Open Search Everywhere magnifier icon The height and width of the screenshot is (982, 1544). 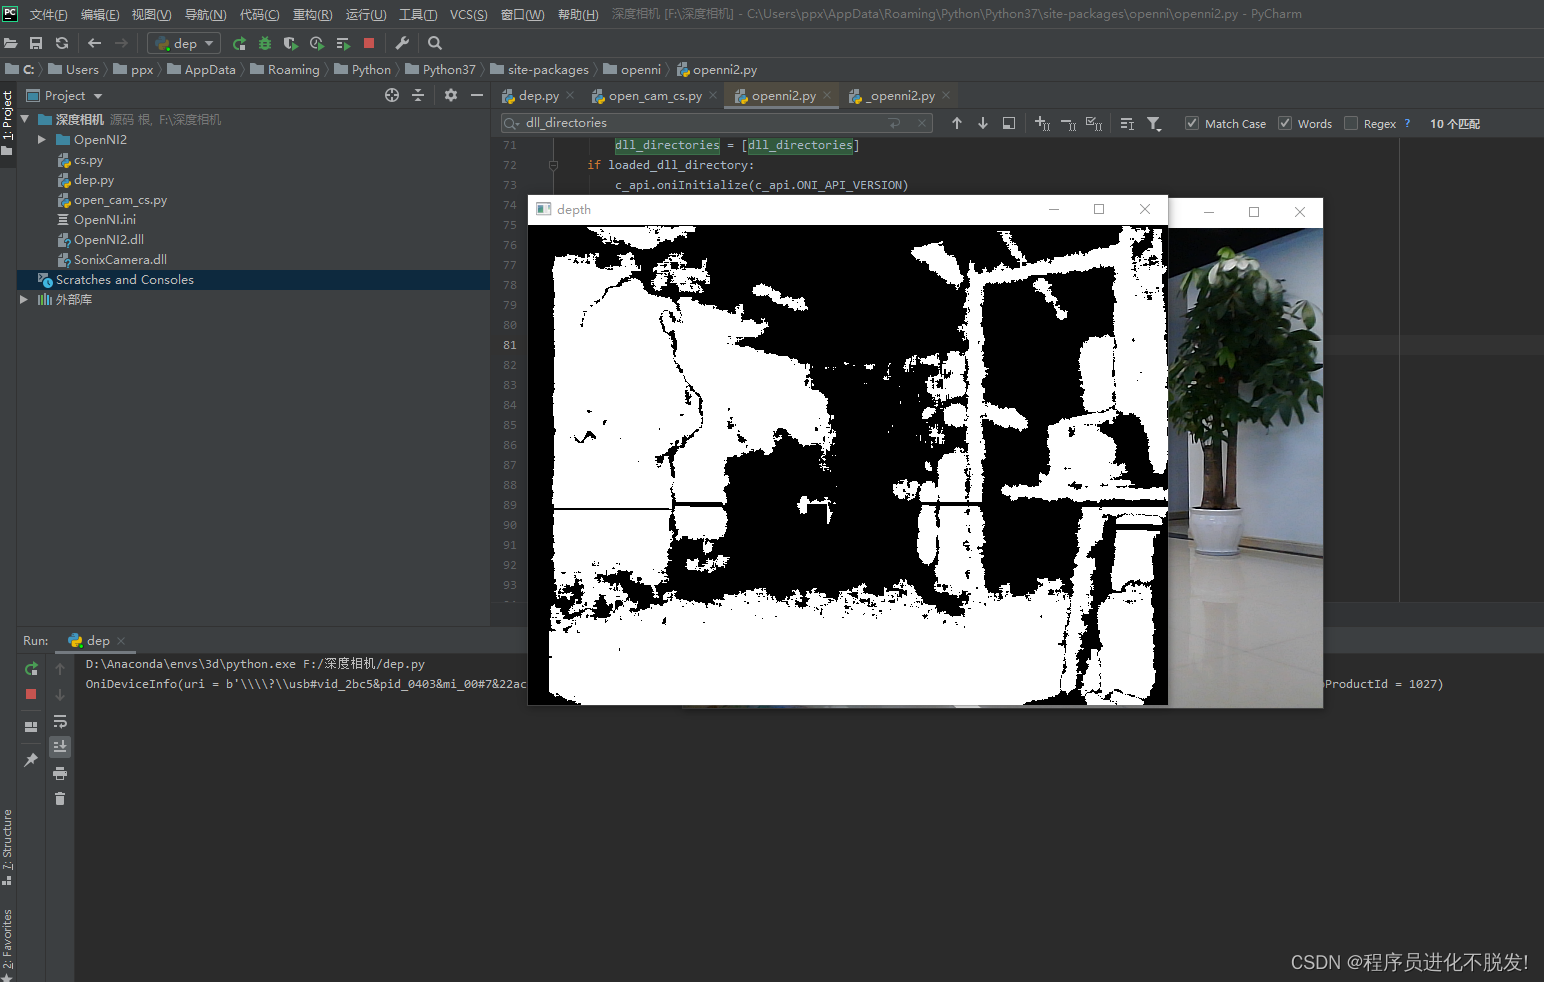pyautogui.click(x=435, y=43)
